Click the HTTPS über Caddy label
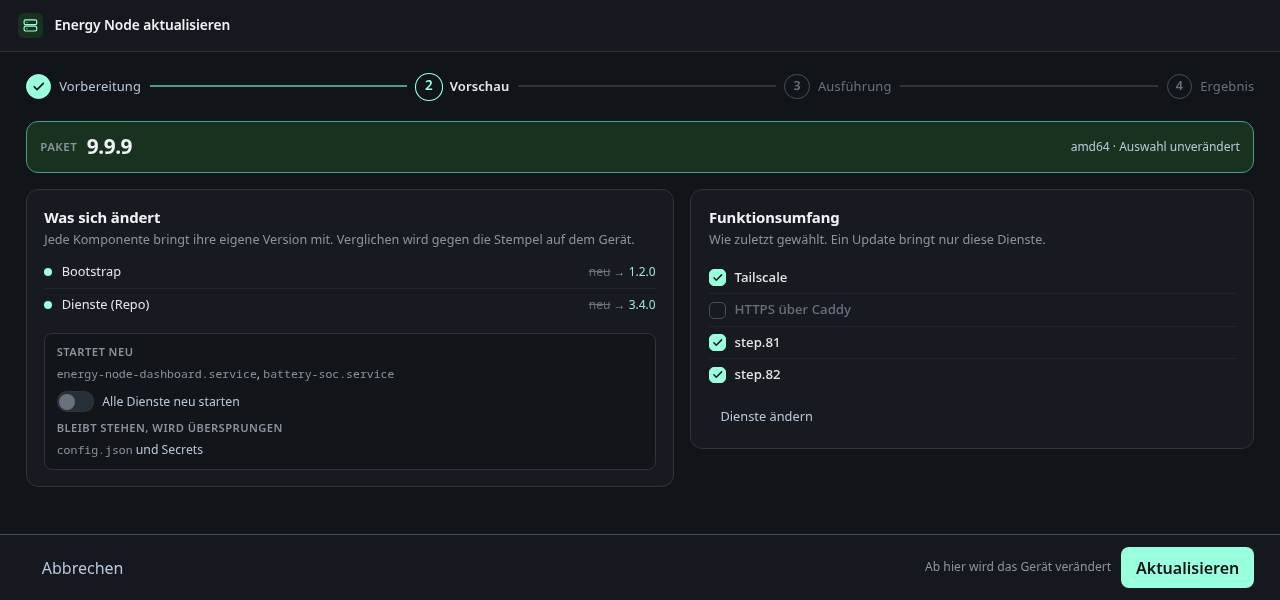The width and height of the screenshot is (1280, 600). [793, 310]
